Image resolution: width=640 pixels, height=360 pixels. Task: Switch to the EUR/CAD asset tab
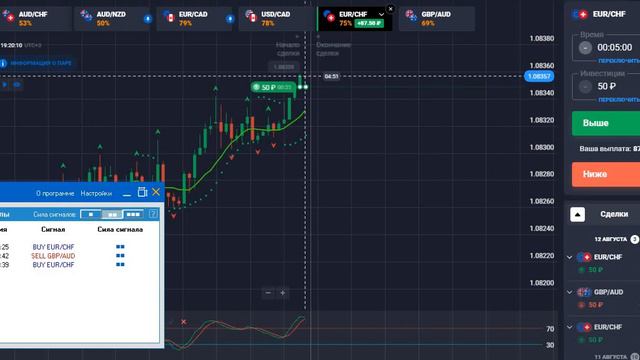194,18
